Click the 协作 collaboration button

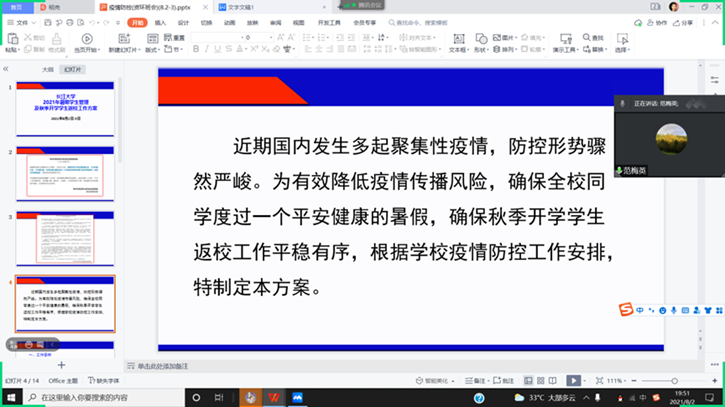(658, 22)
